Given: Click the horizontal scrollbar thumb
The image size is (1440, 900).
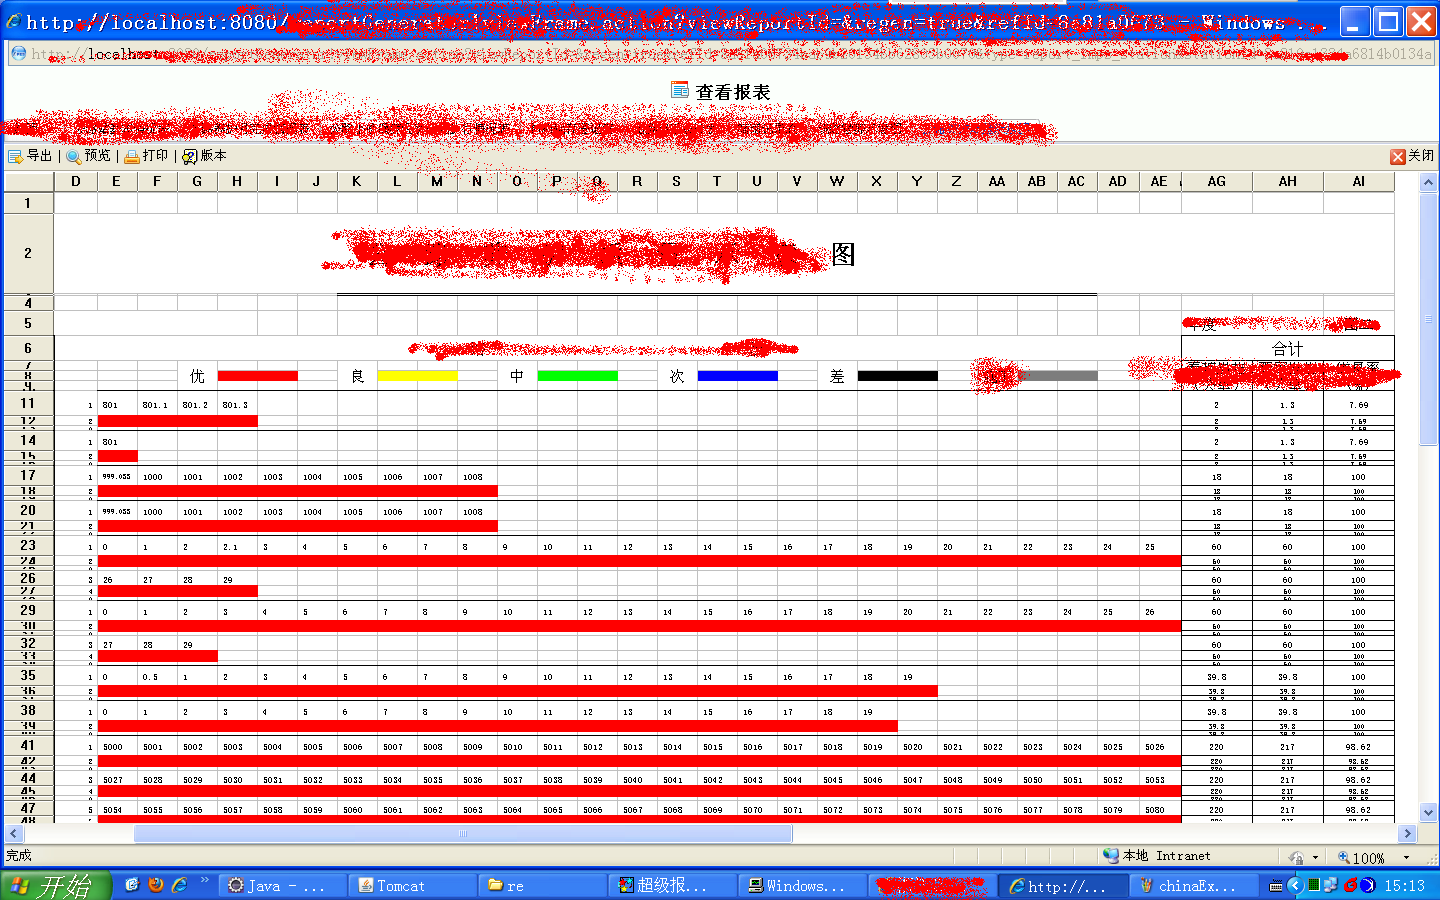Looking at the screenshot, I should point(463,833).
